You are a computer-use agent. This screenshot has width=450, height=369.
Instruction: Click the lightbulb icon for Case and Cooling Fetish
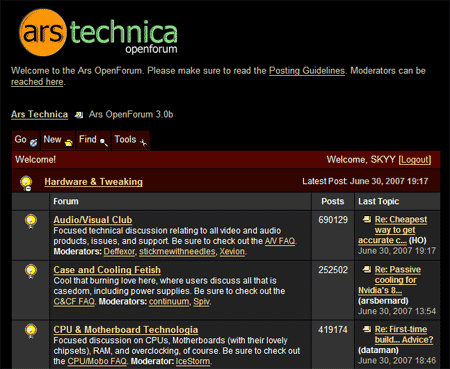tap(31, 271)
